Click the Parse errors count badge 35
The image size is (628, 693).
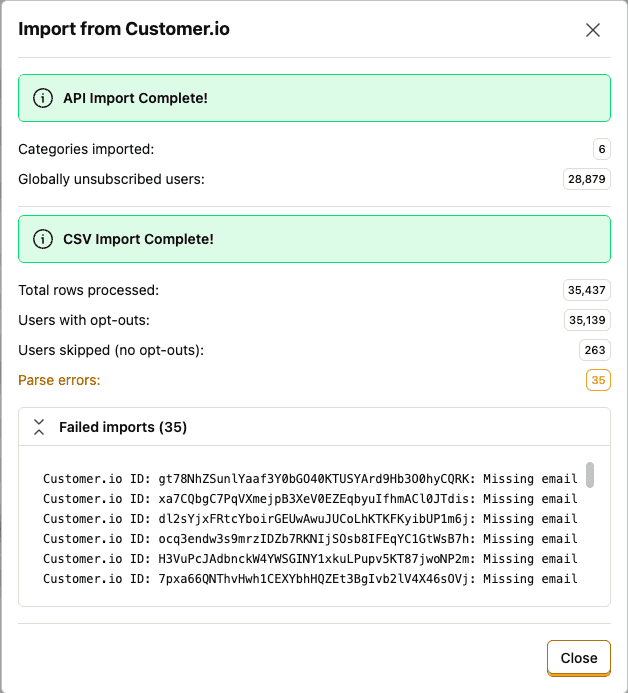pos(598,380)
